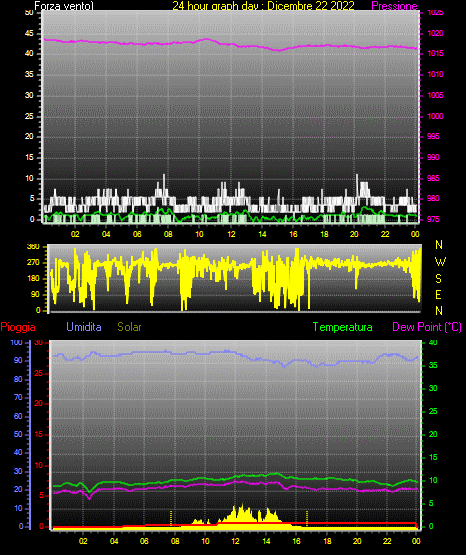This screenshot has width=466, height=555.
Task: Click the Forza vento axis title
Action: [64, 6]
